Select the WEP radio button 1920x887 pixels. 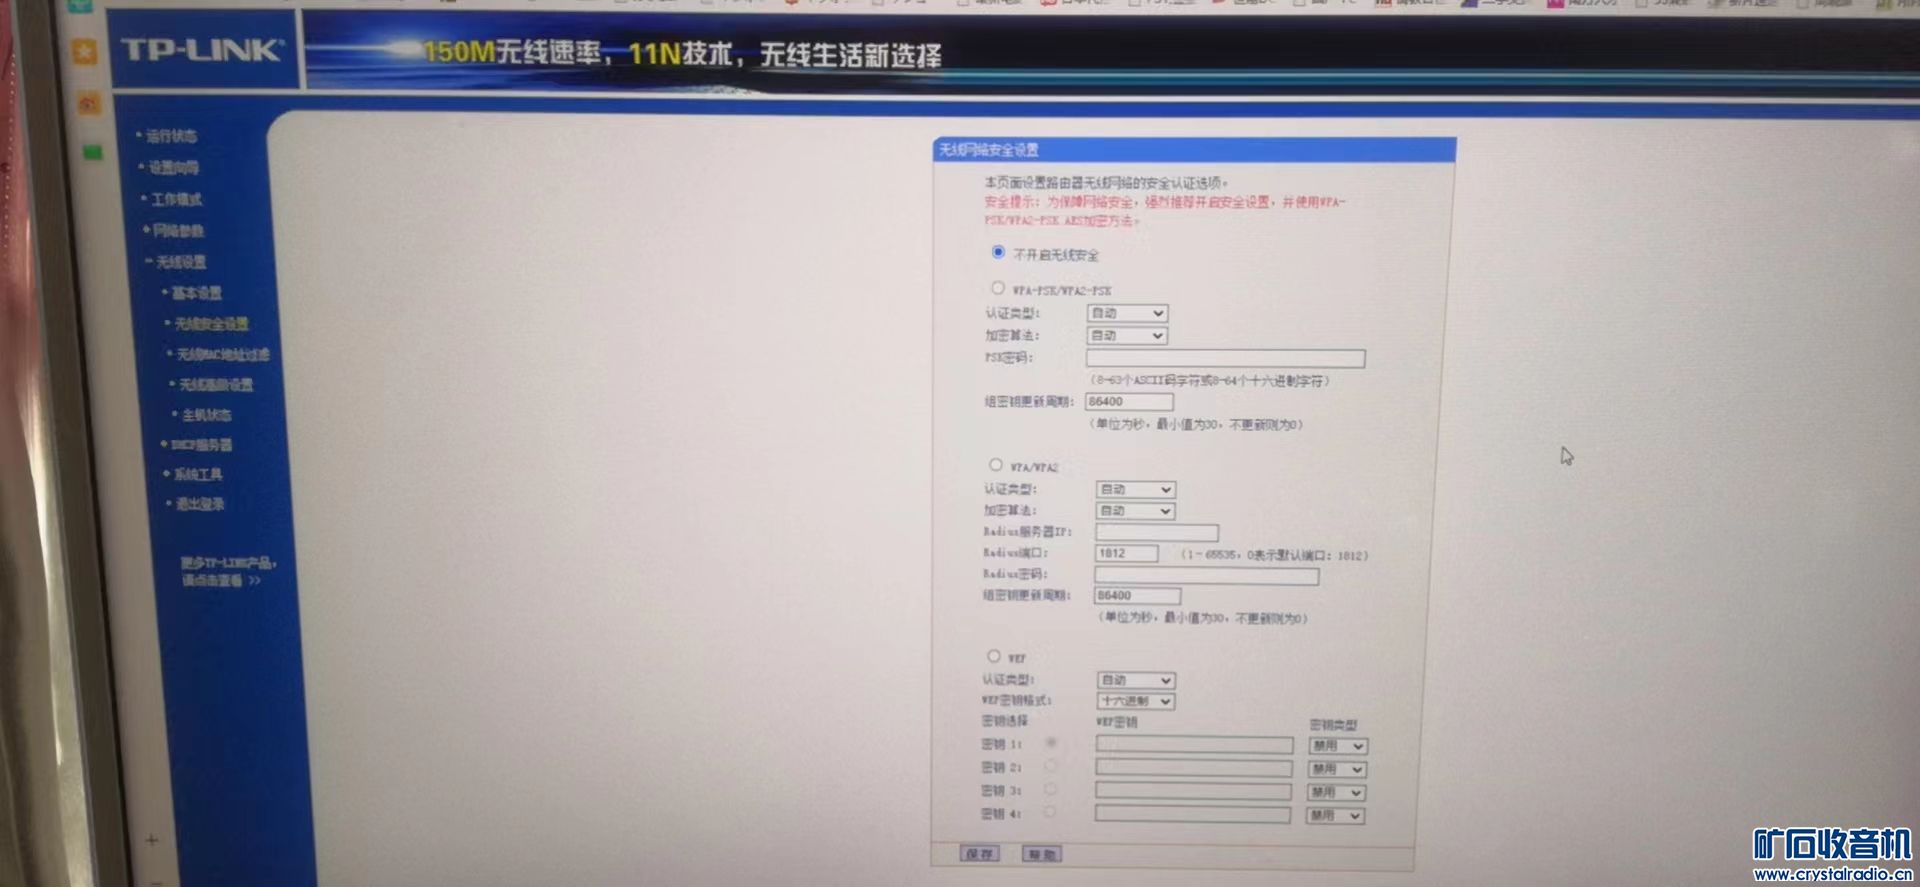click(x=993, y=656)
